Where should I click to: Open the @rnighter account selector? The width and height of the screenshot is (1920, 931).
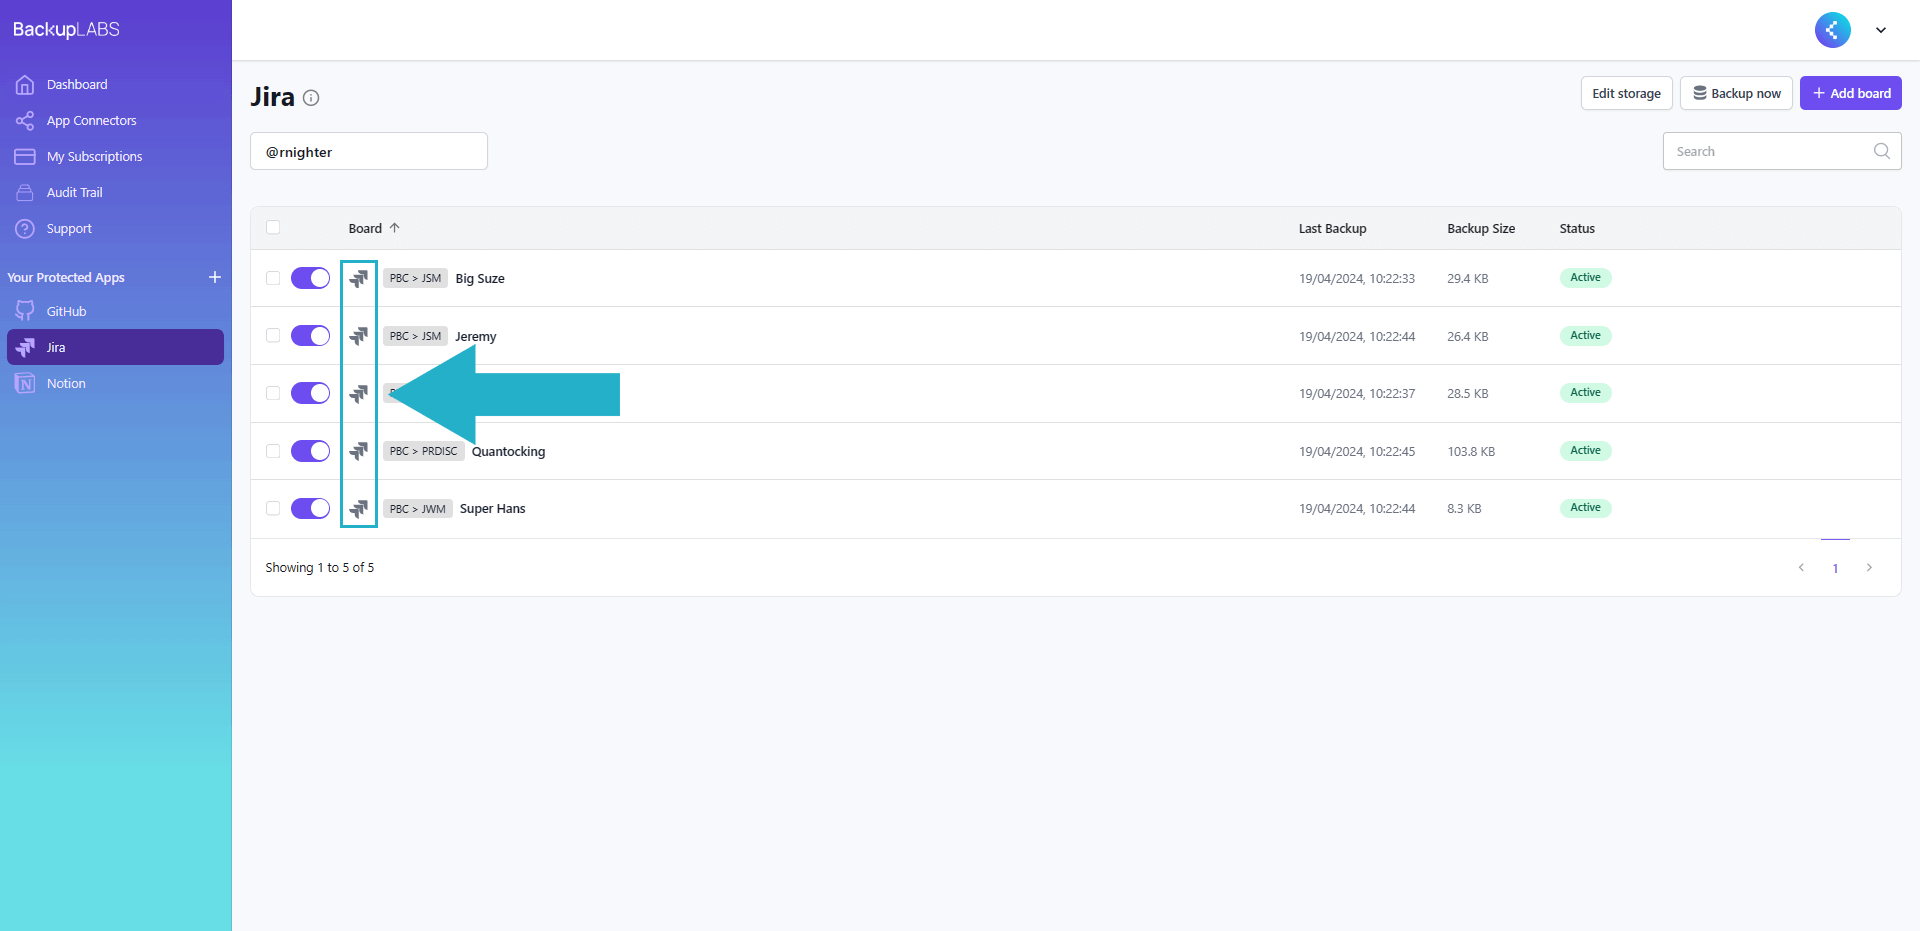tap(369, 152)
